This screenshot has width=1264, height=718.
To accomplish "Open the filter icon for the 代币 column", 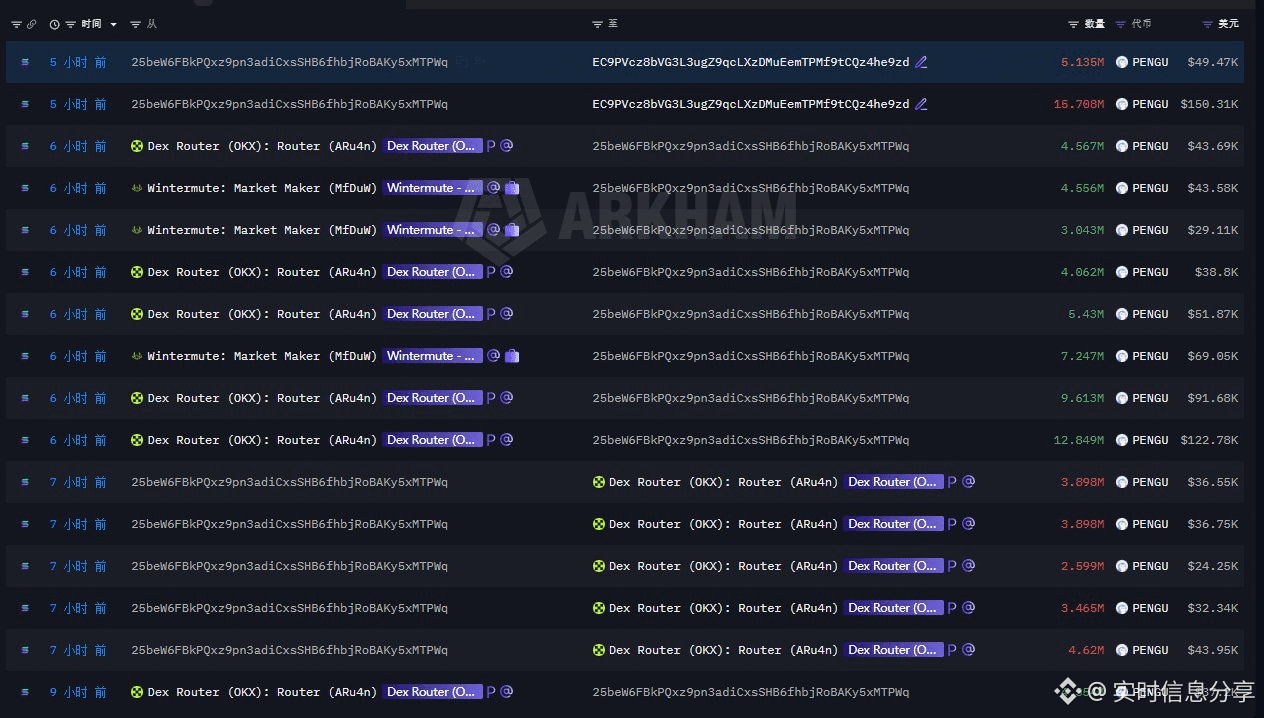I will coord(1120,24).
